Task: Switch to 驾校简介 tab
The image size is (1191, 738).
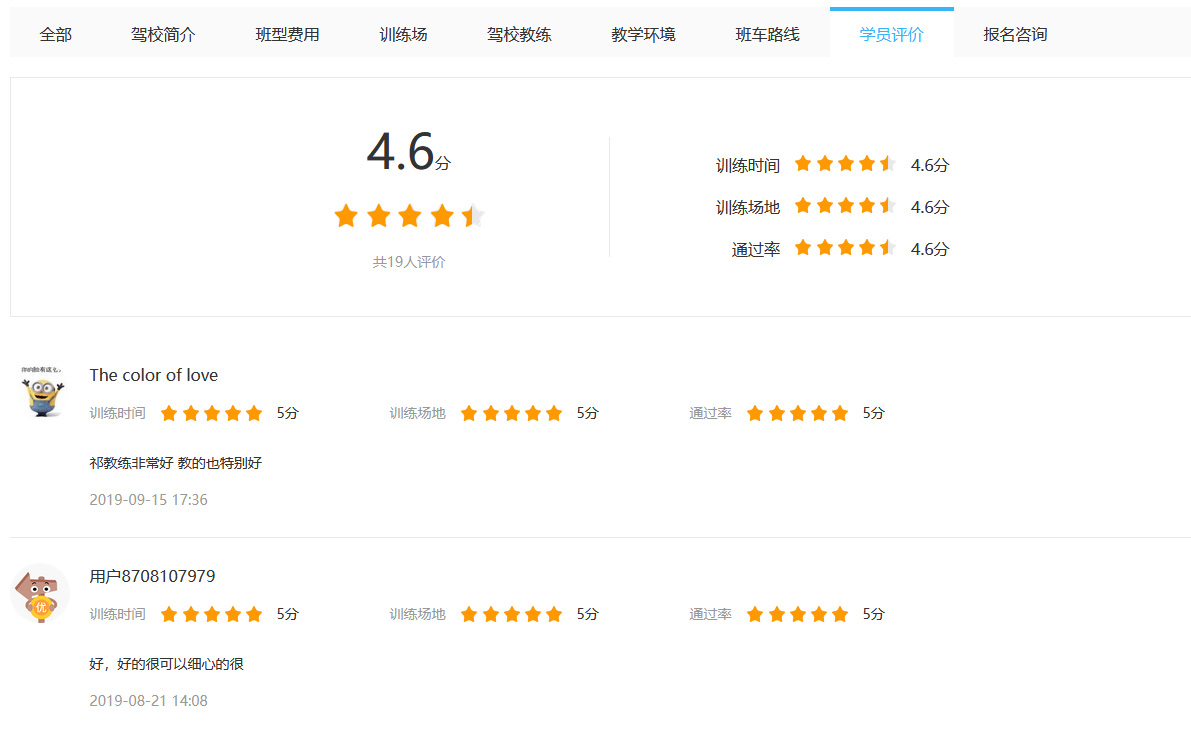Action: point(163,35)
